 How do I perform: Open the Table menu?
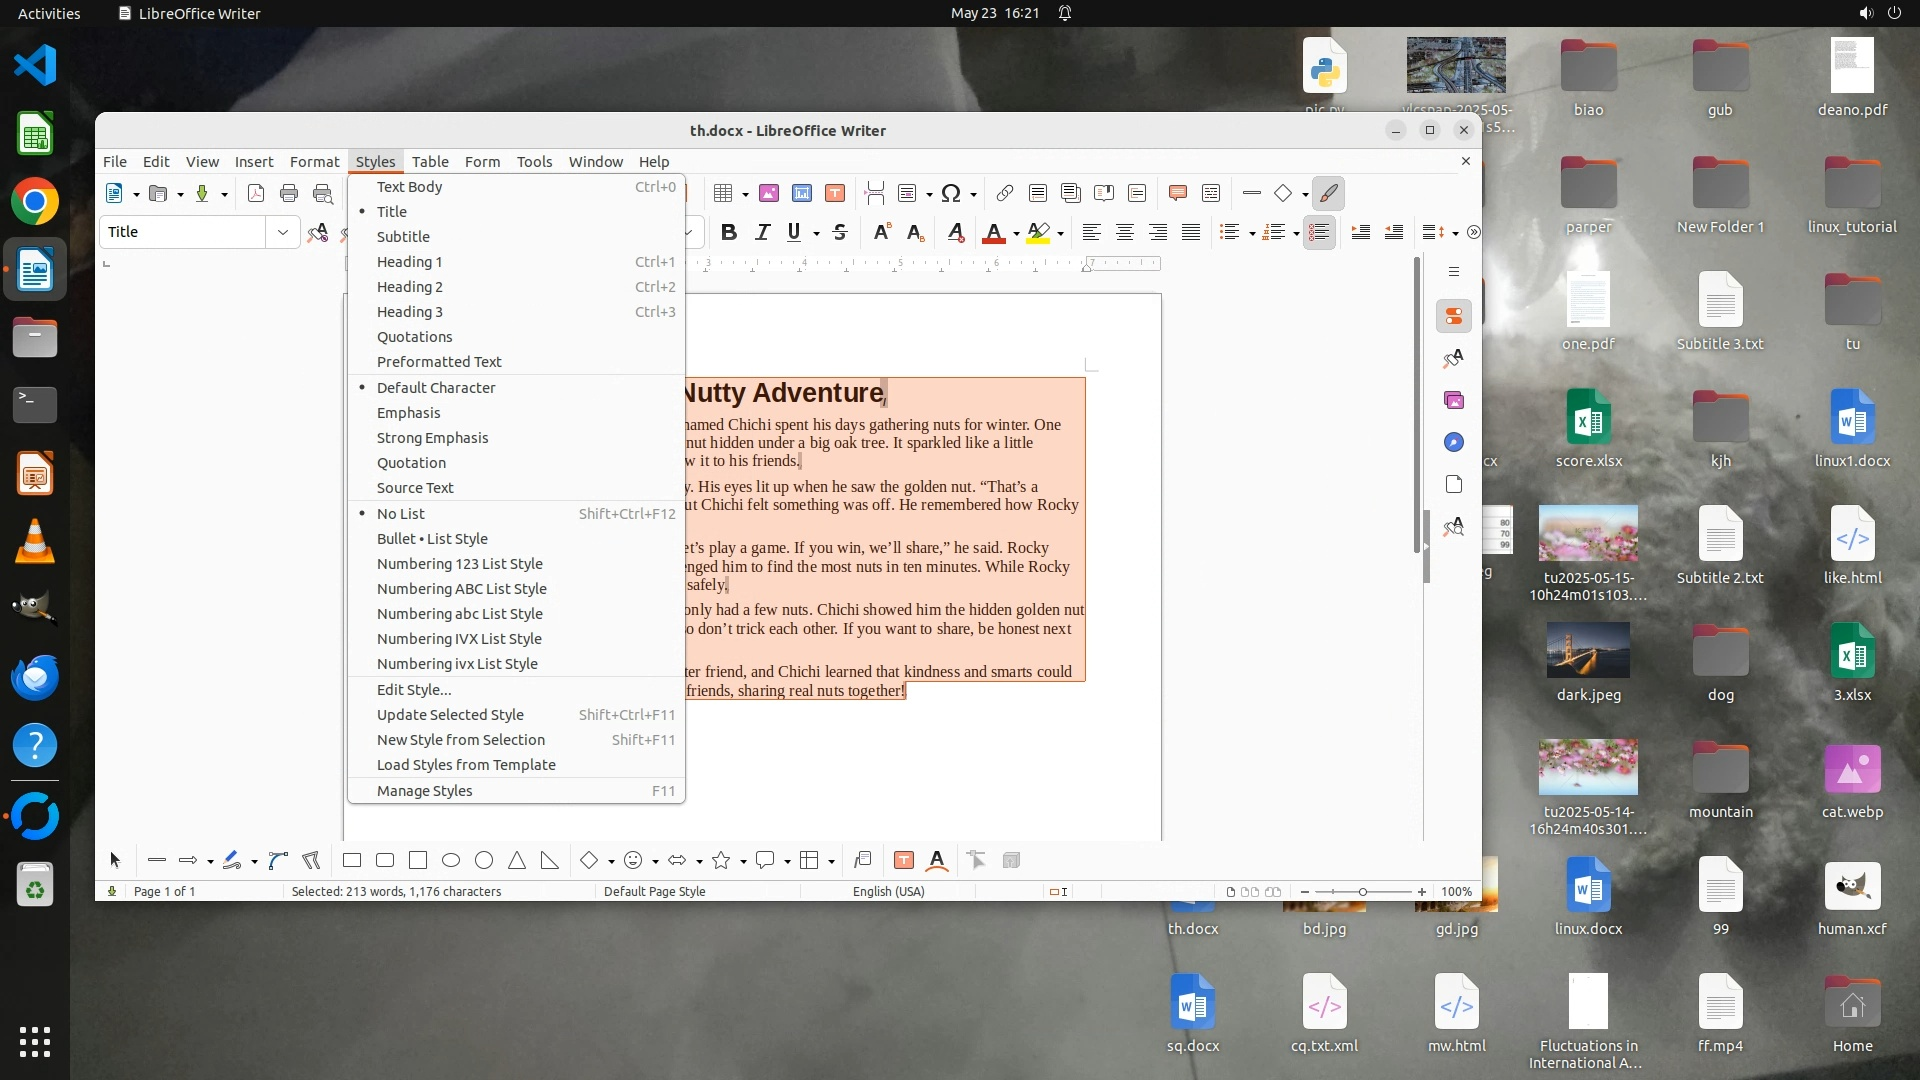click(430, 162)
